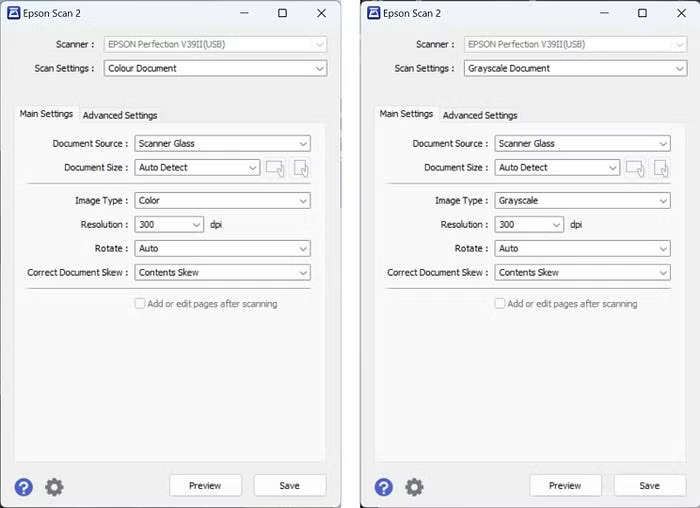Viewport: 700px width, 508px height.
Task: Maximize the left Epson Scan 2 window
Action: click(x=283, y=13)
